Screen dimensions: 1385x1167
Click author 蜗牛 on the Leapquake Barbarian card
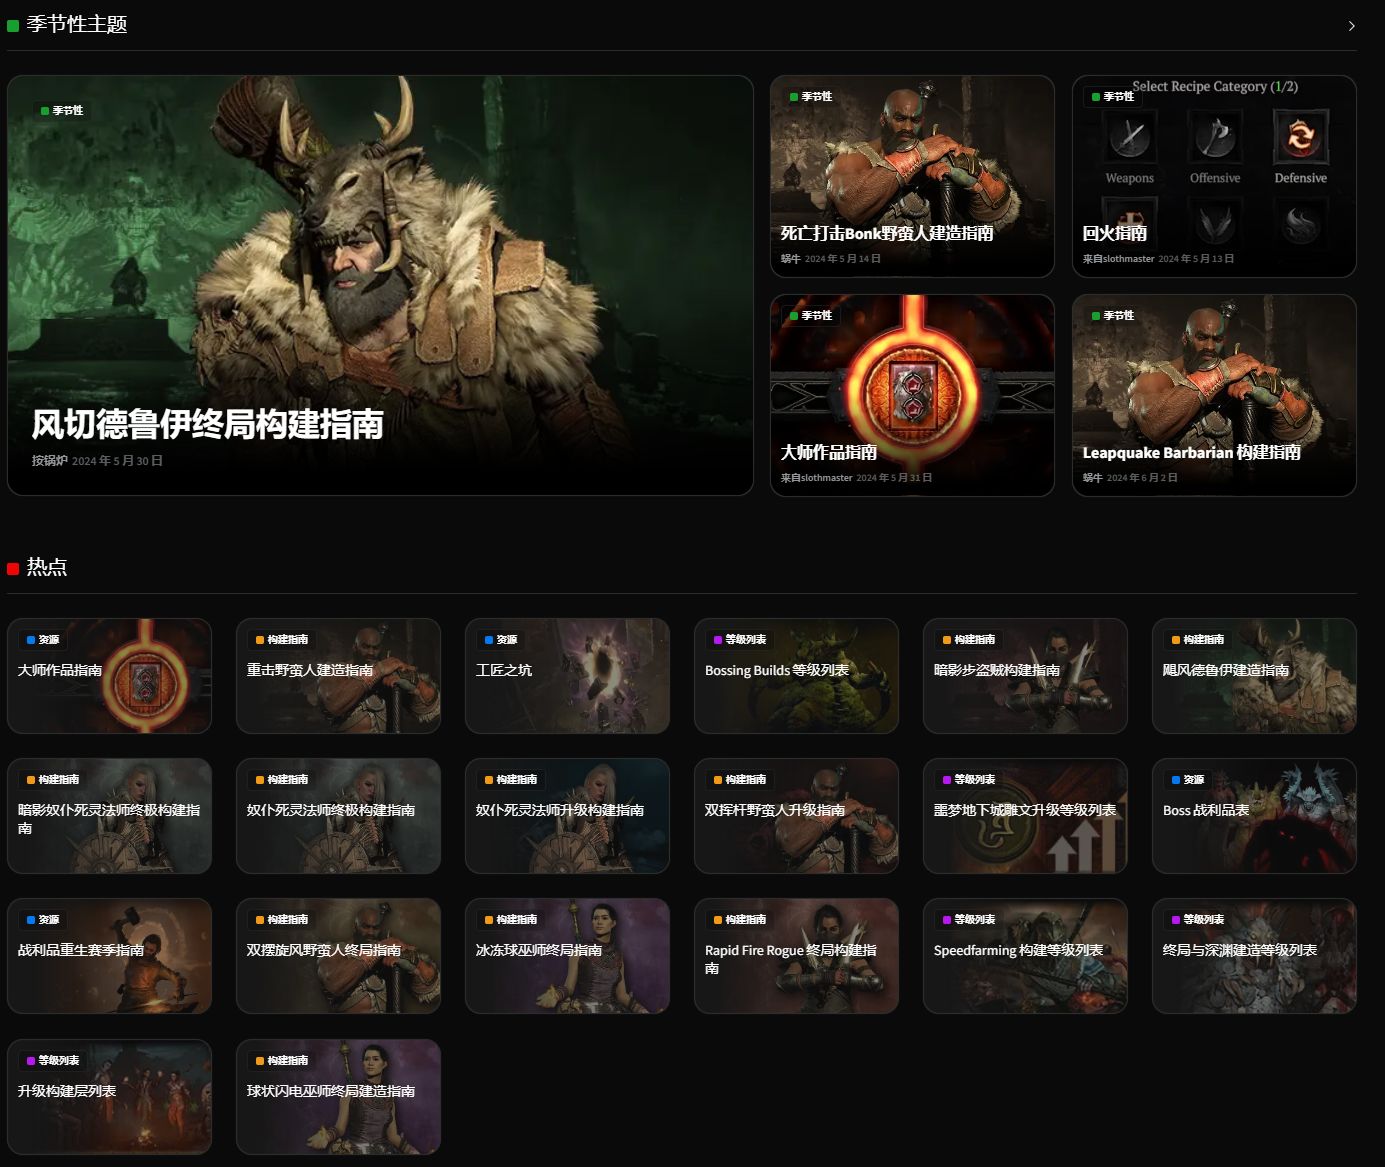pos(1092,478)
